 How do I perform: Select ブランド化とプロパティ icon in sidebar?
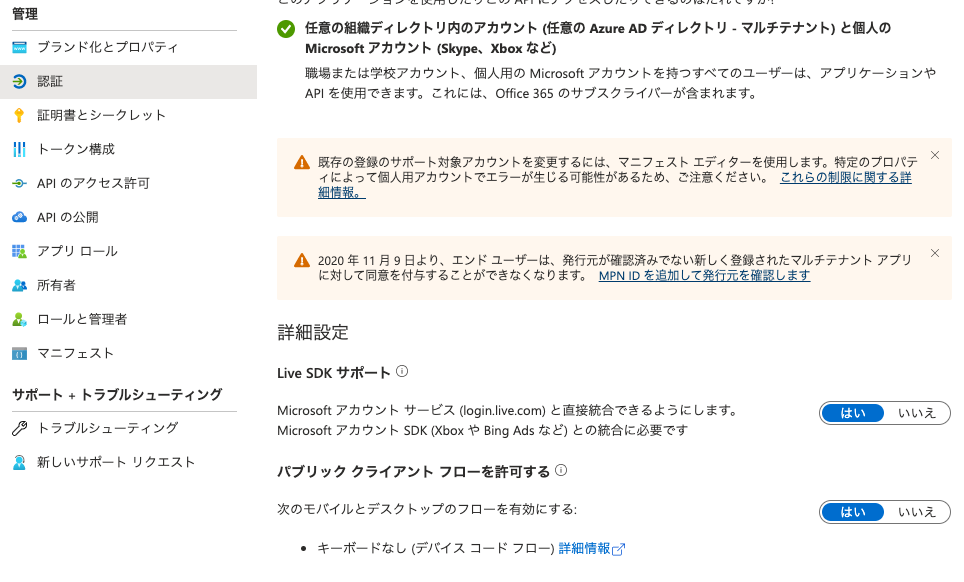(22, 45)
